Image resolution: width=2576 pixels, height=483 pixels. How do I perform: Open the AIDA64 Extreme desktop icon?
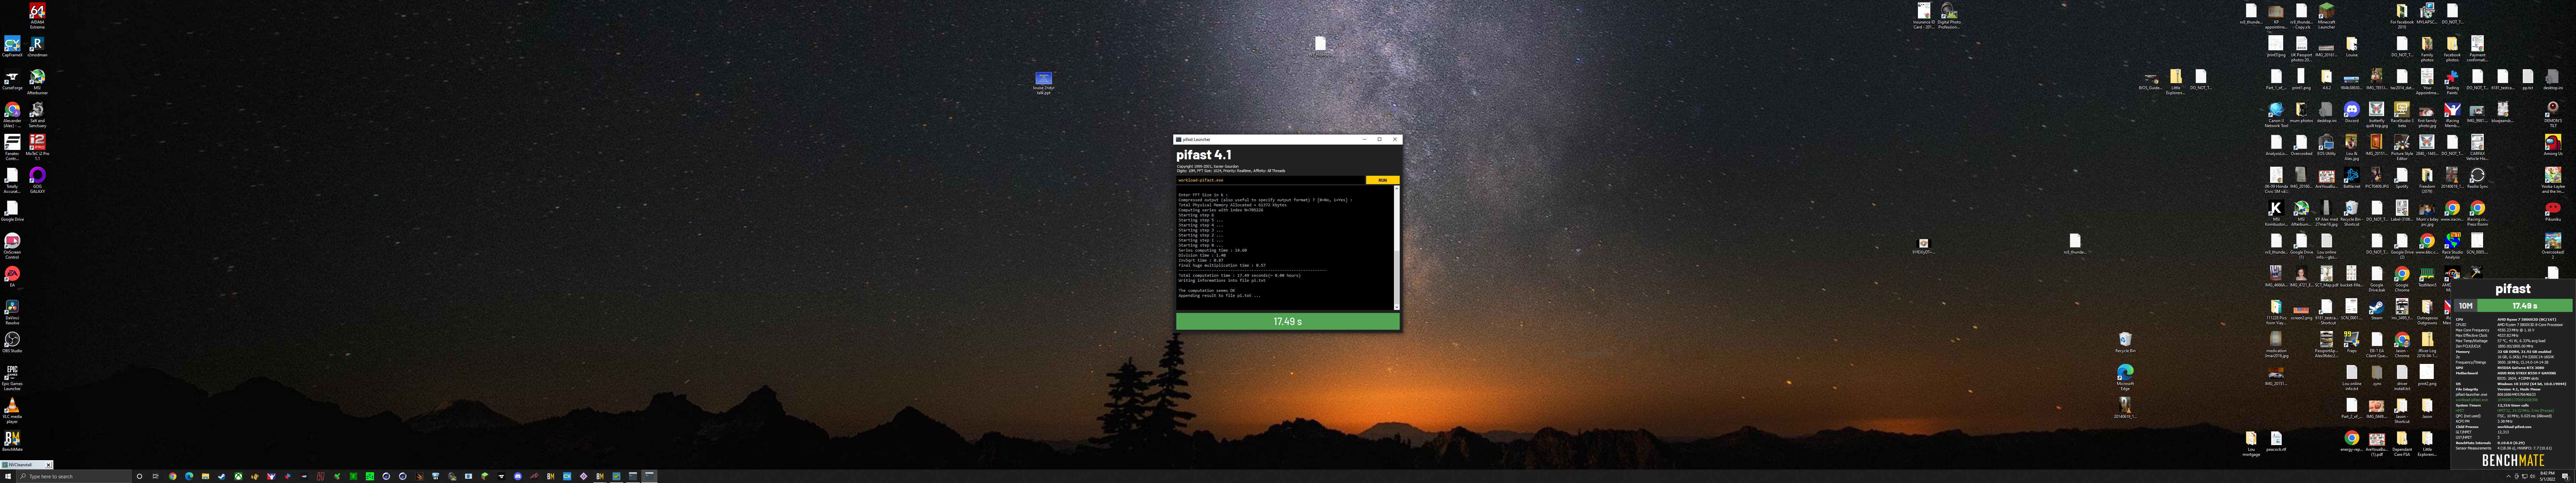37,15
